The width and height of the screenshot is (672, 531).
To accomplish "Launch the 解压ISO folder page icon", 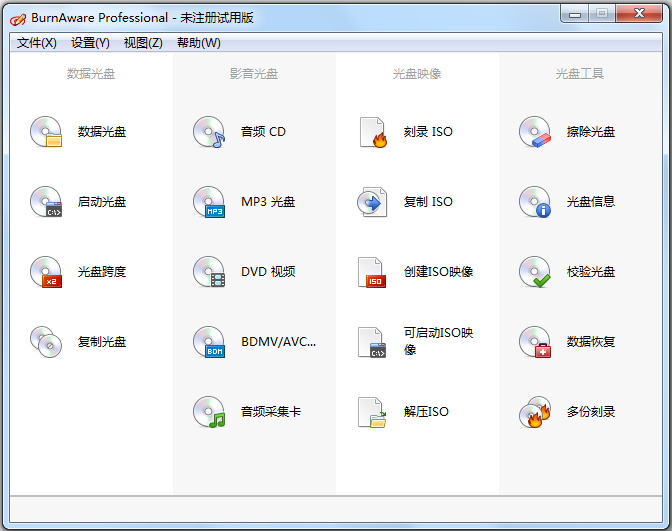I will 372,412.
